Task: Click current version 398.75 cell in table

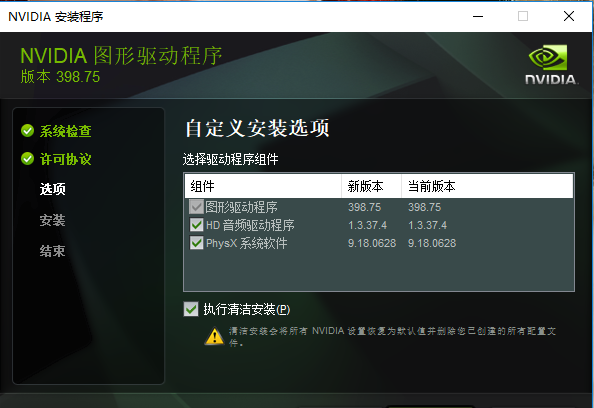Action: [424, 207]
